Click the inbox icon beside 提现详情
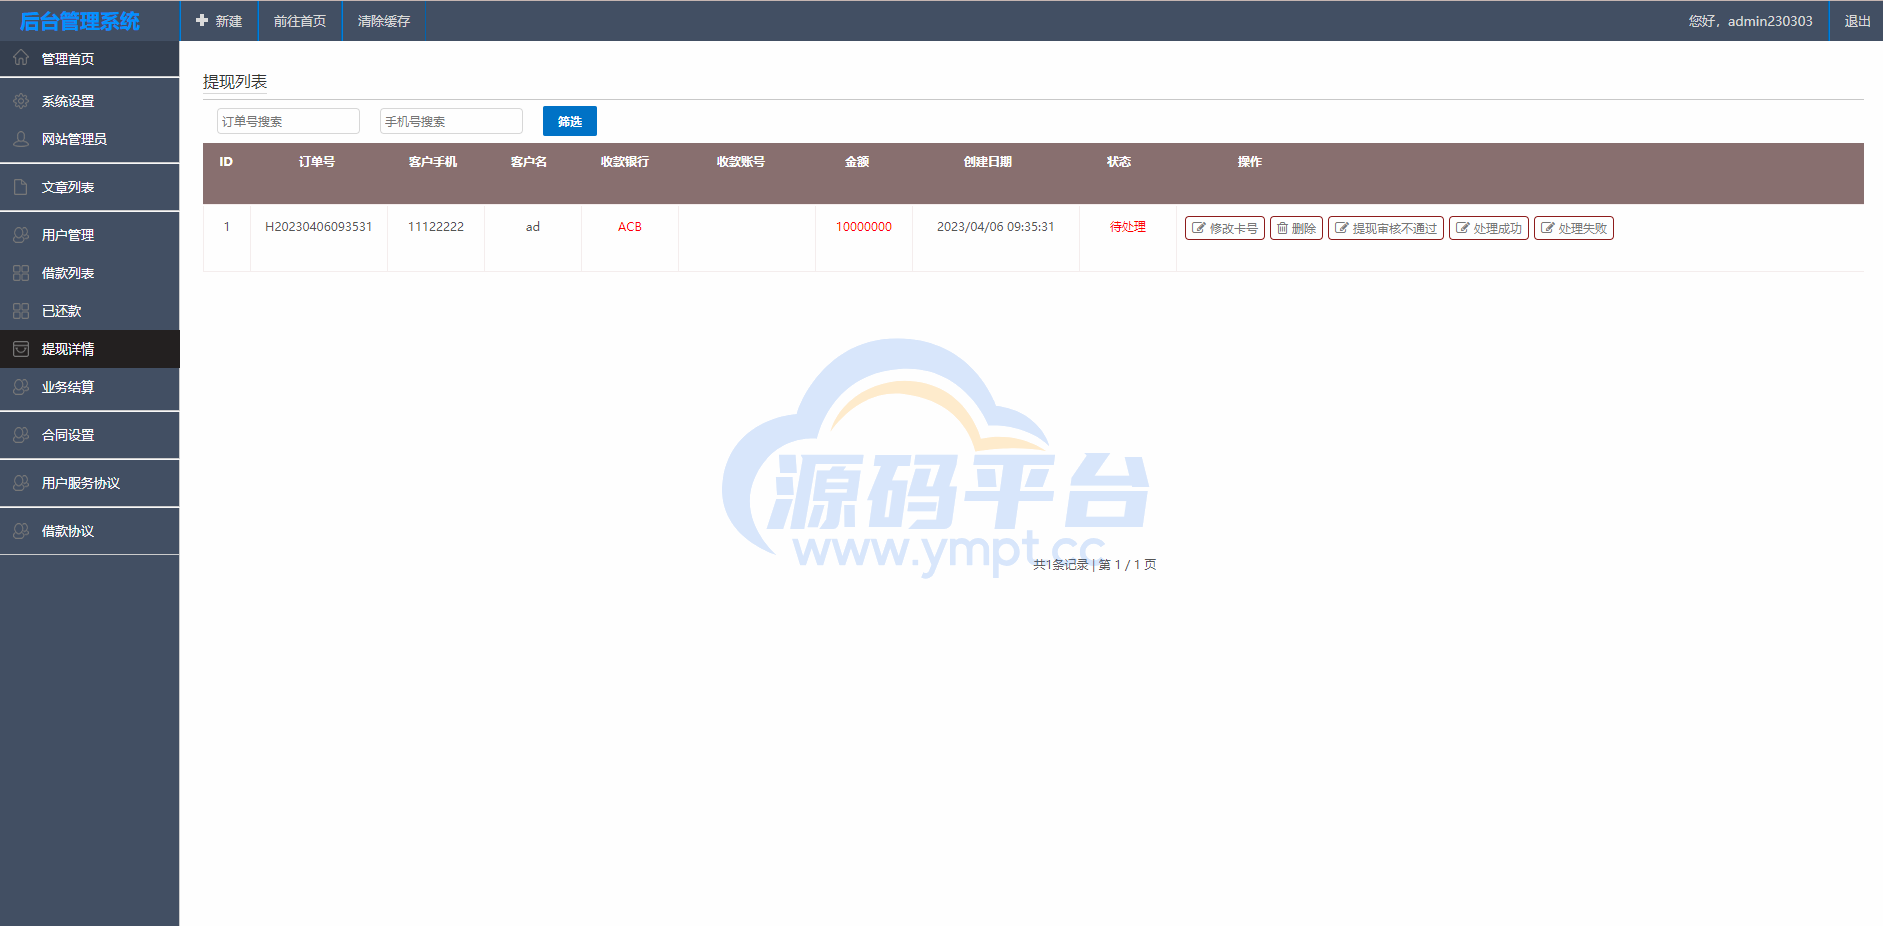Image resolution: width=1883 pixels, height=926 pixels. (21, 349)
